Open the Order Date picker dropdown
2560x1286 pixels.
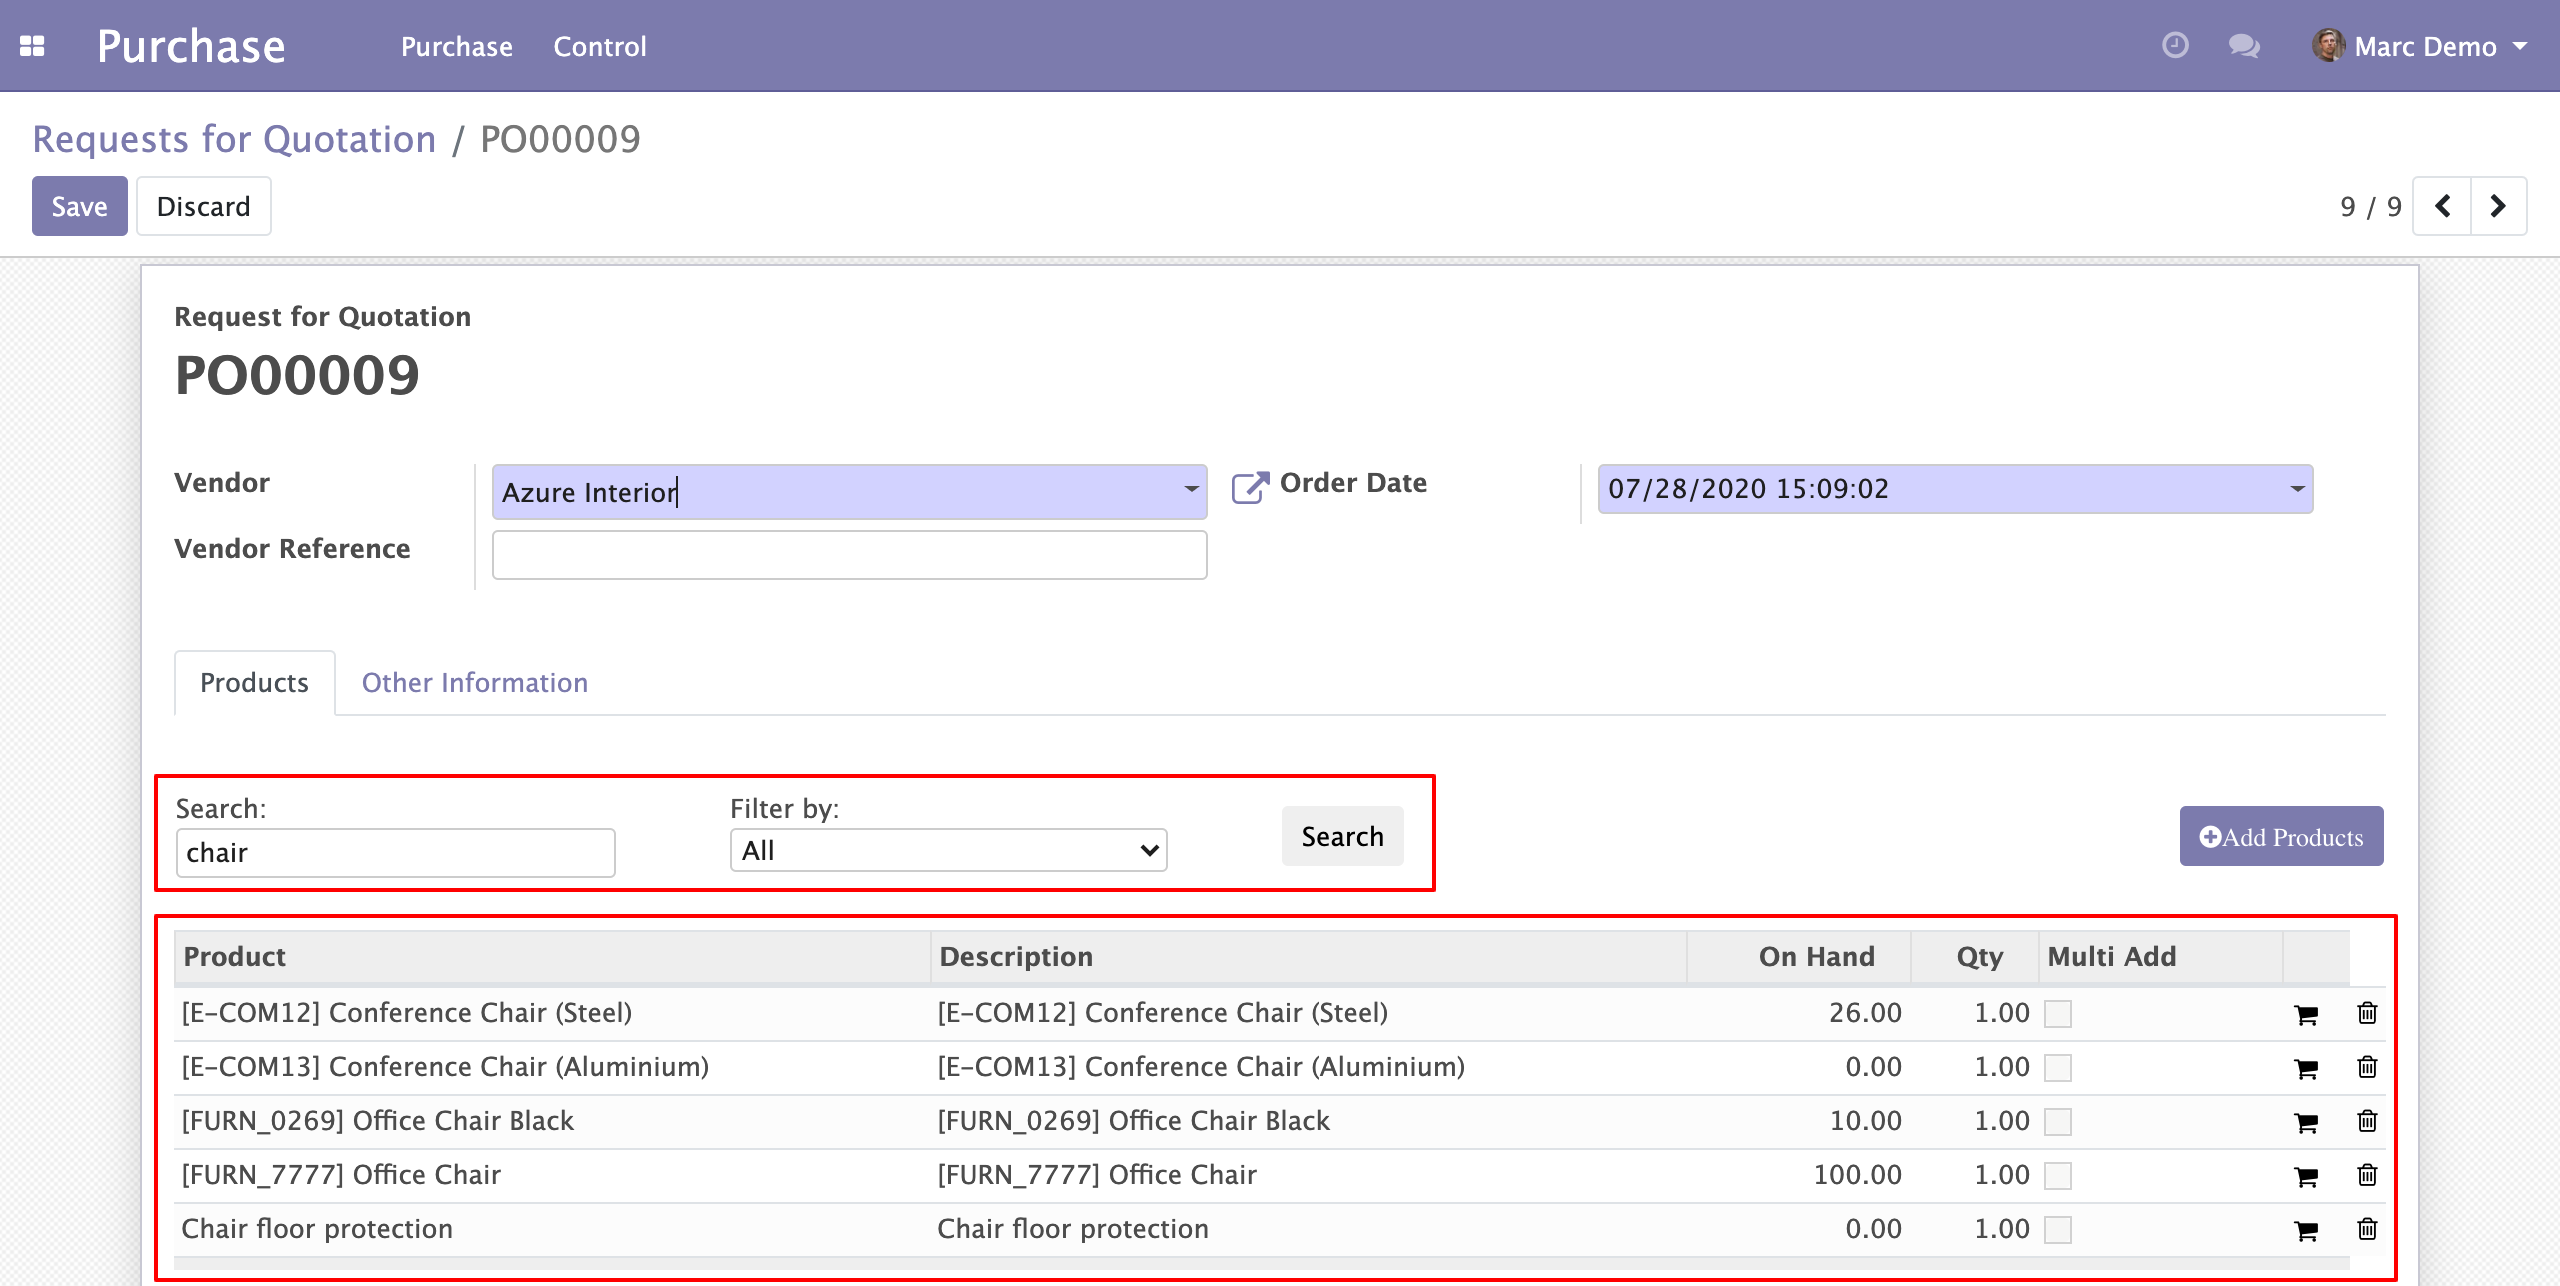2297,490
